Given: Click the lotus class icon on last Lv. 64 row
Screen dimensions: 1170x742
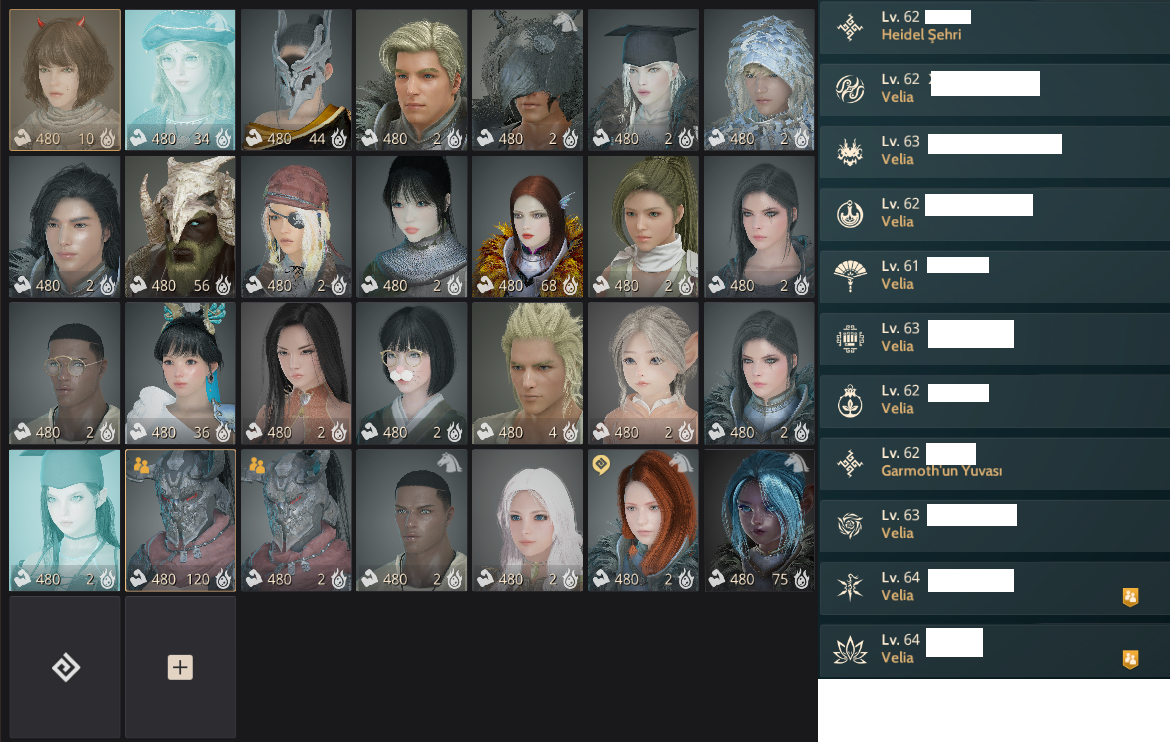Looking at the screenshot, I should (x=850, y=649).
